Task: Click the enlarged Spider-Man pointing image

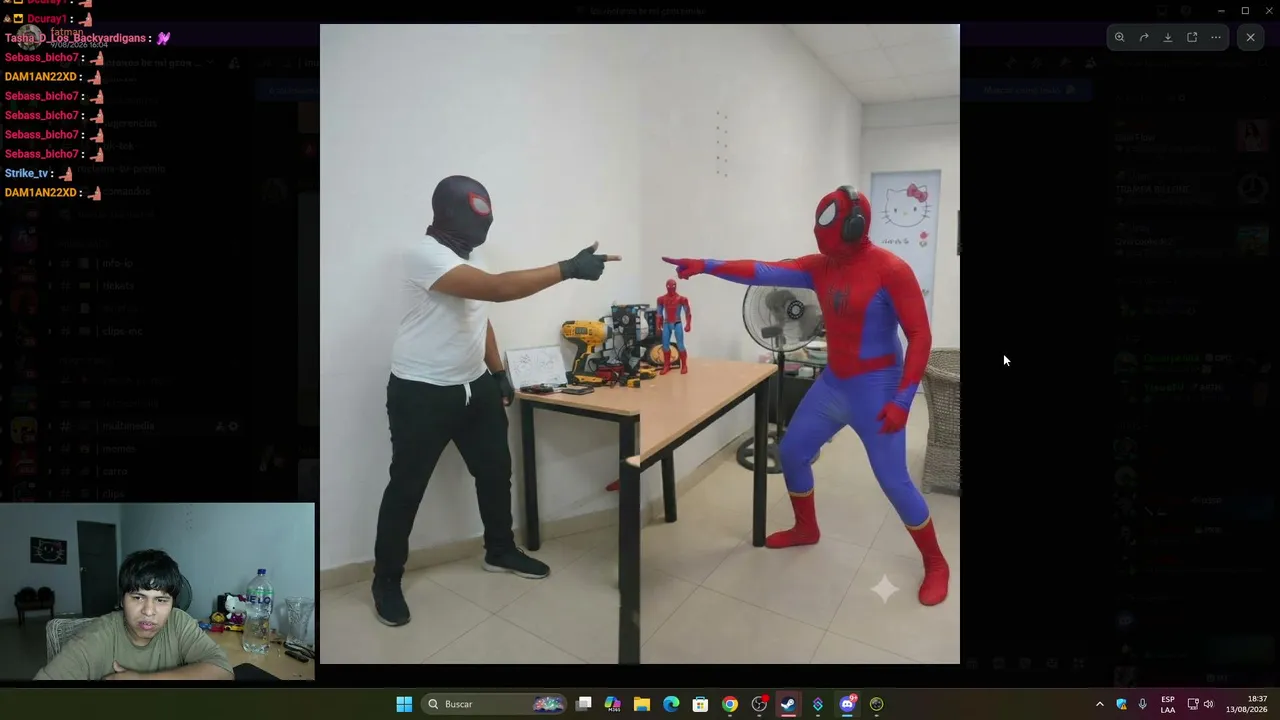Action: pos(640,344)
